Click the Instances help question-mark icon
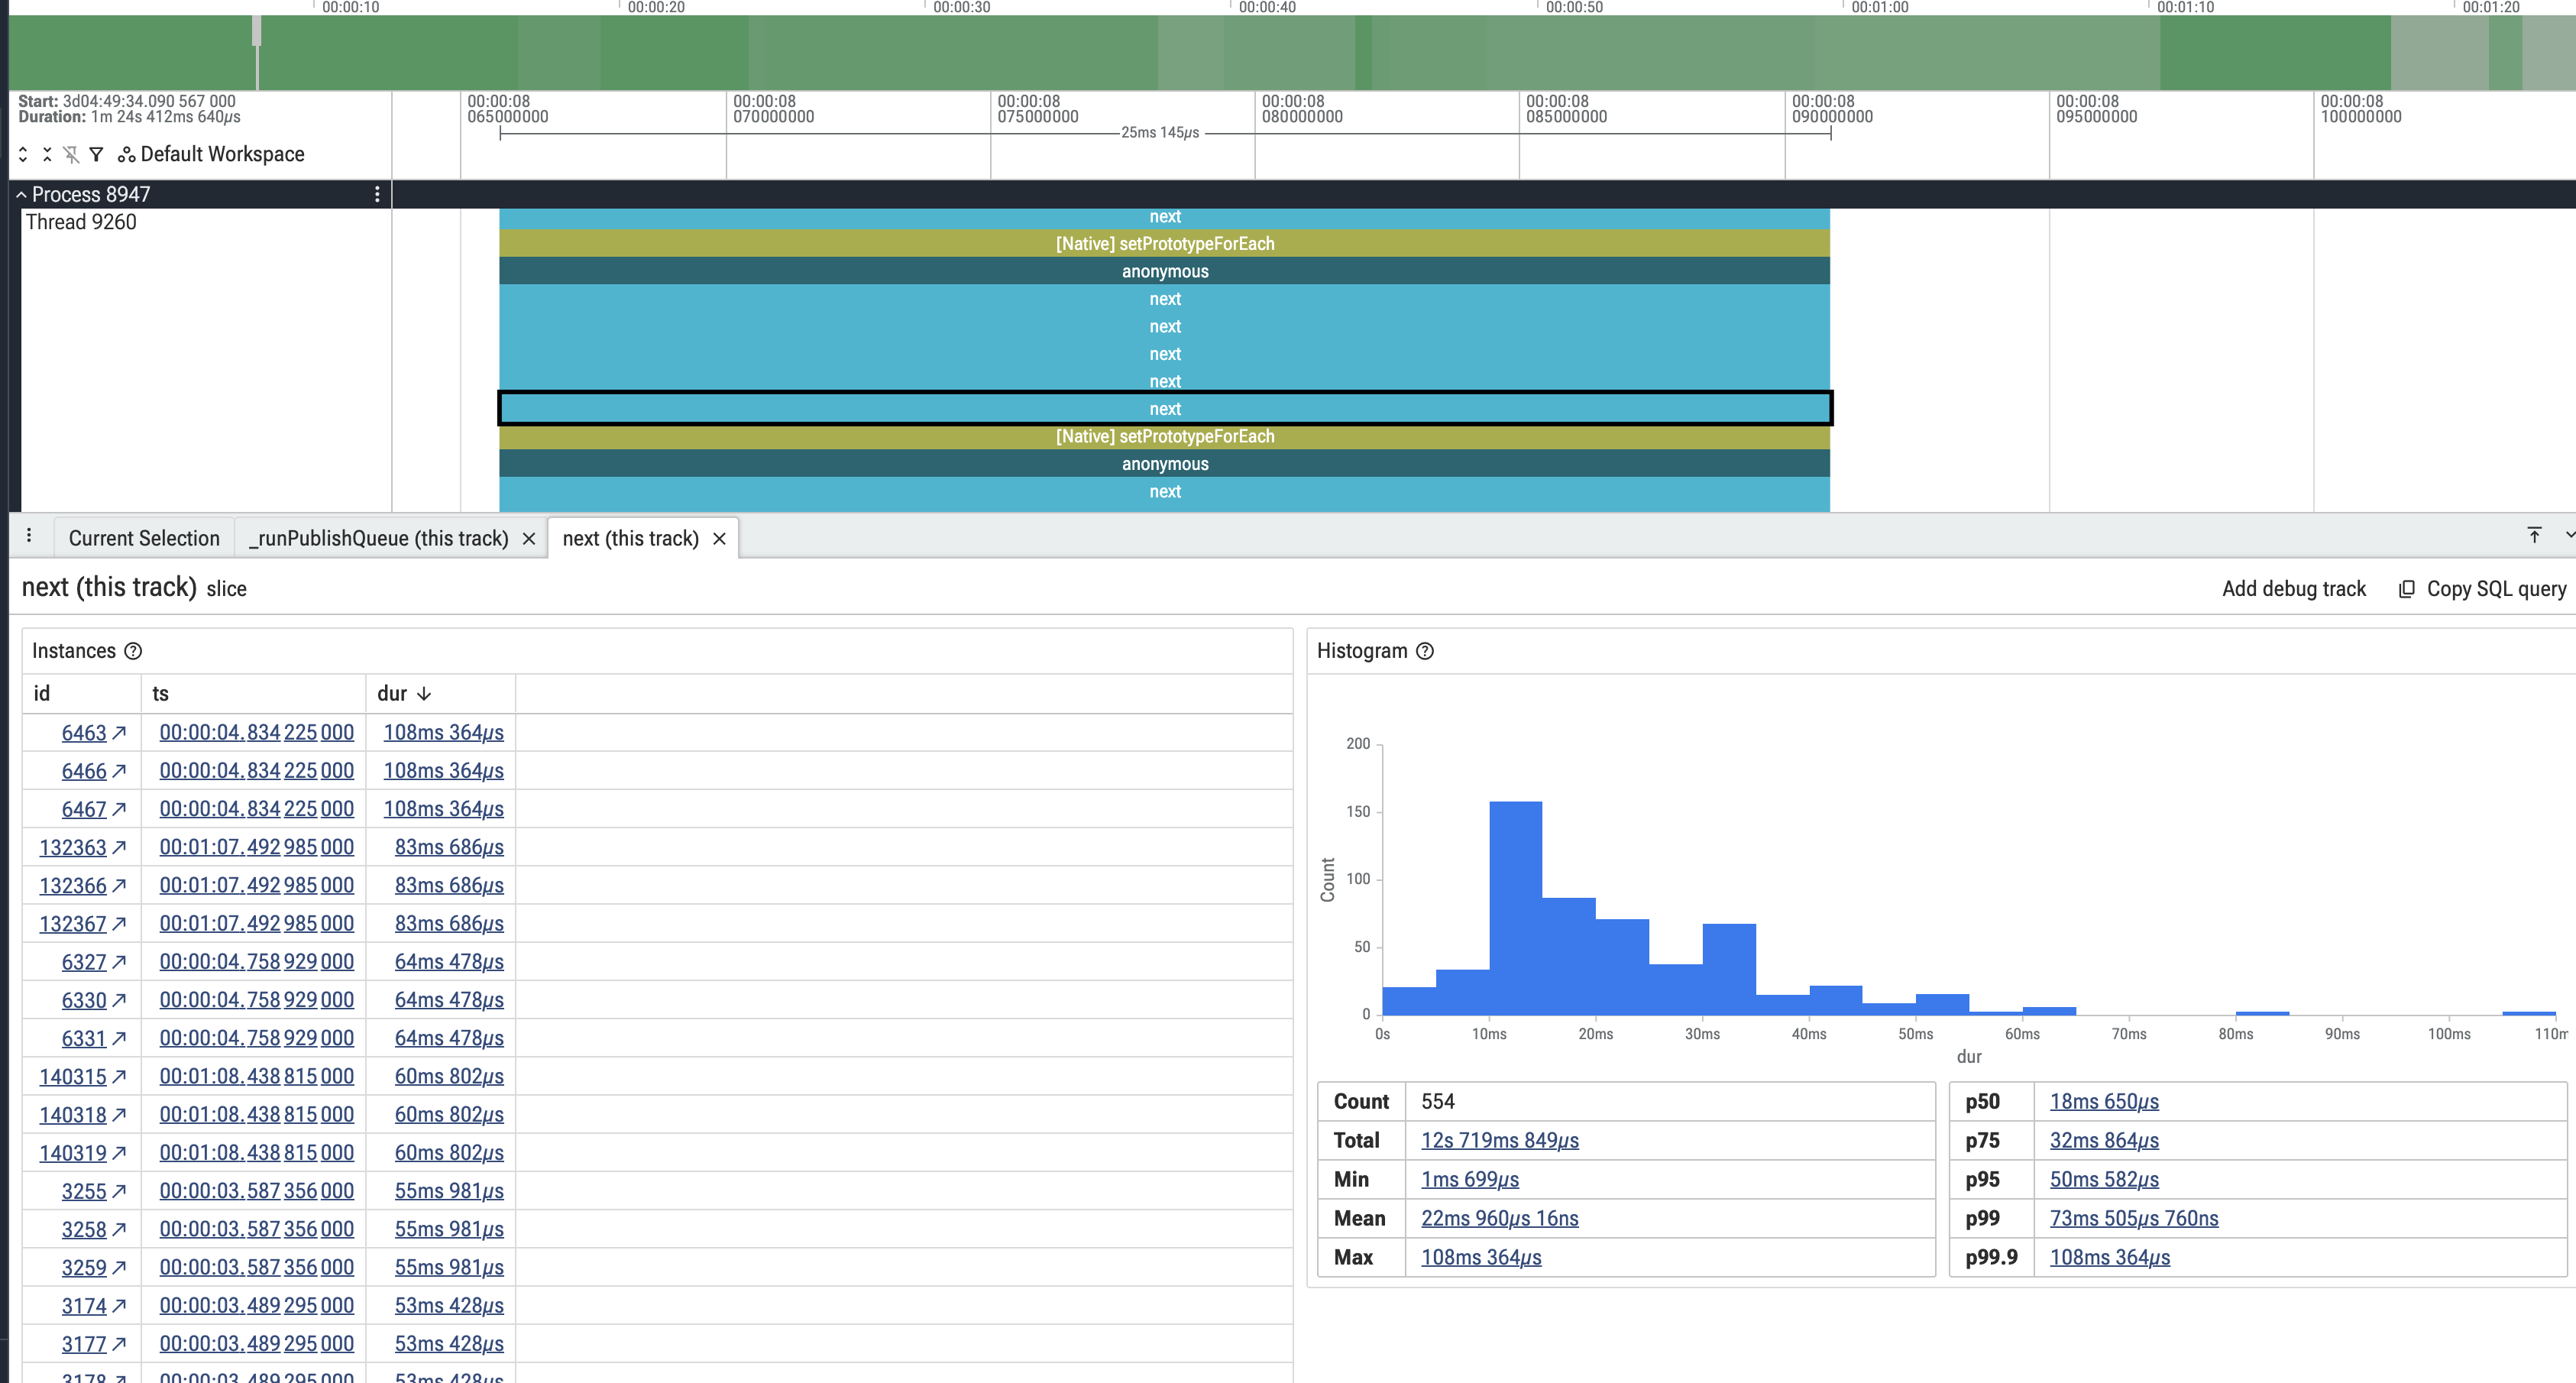Image resolution: width=2576 pixels, height=1383 pixels. [x=133, y=651]
